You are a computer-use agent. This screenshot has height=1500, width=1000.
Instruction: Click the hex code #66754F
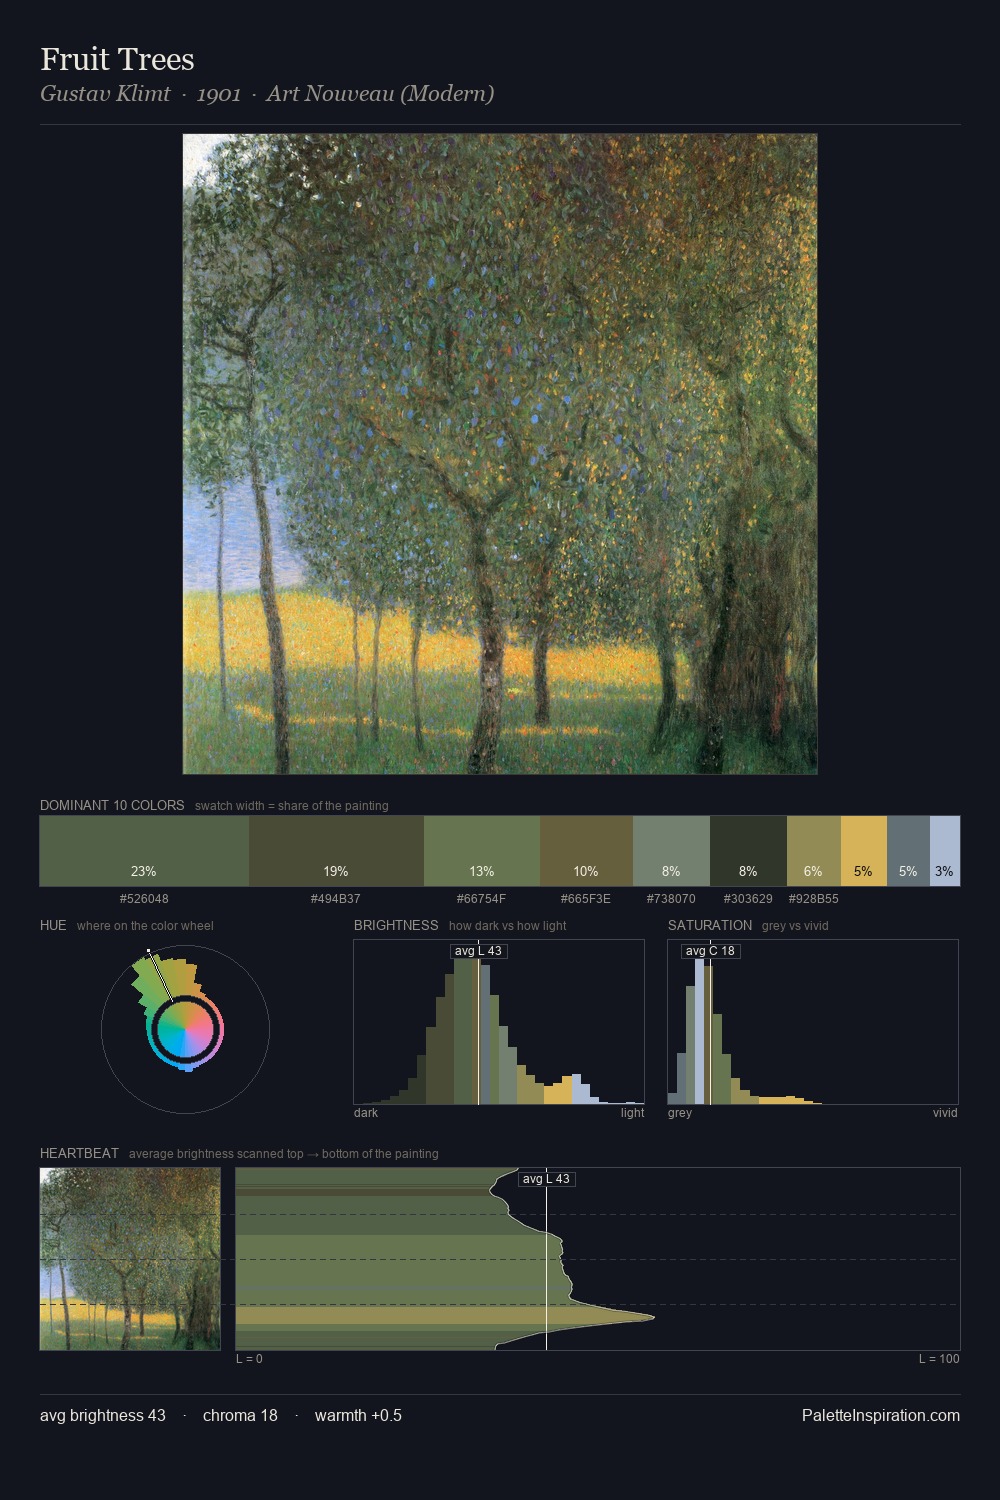(482, 899)
